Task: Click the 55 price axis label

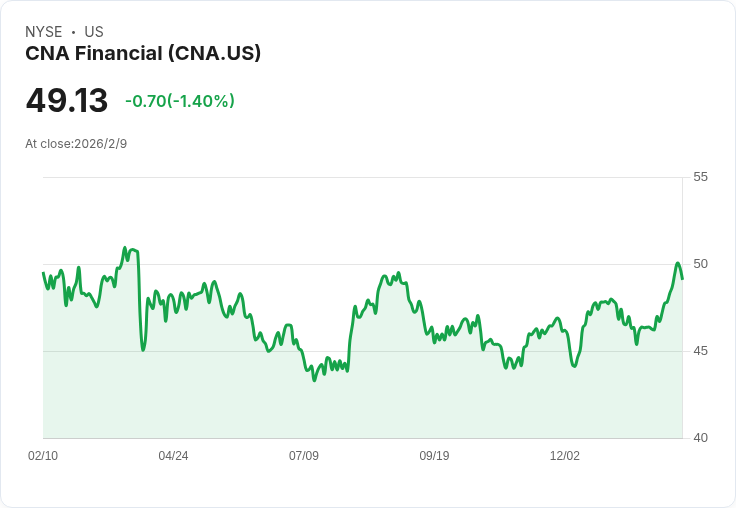Action: [x=700, y=177]
